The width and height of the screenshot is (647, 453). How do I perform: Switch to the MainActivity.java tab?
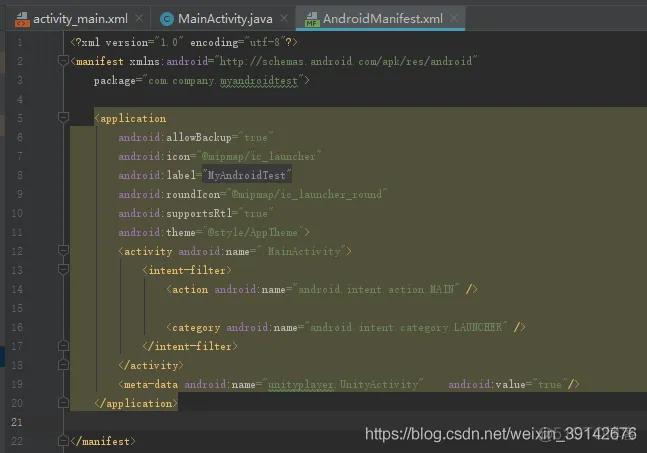[225, 19]
